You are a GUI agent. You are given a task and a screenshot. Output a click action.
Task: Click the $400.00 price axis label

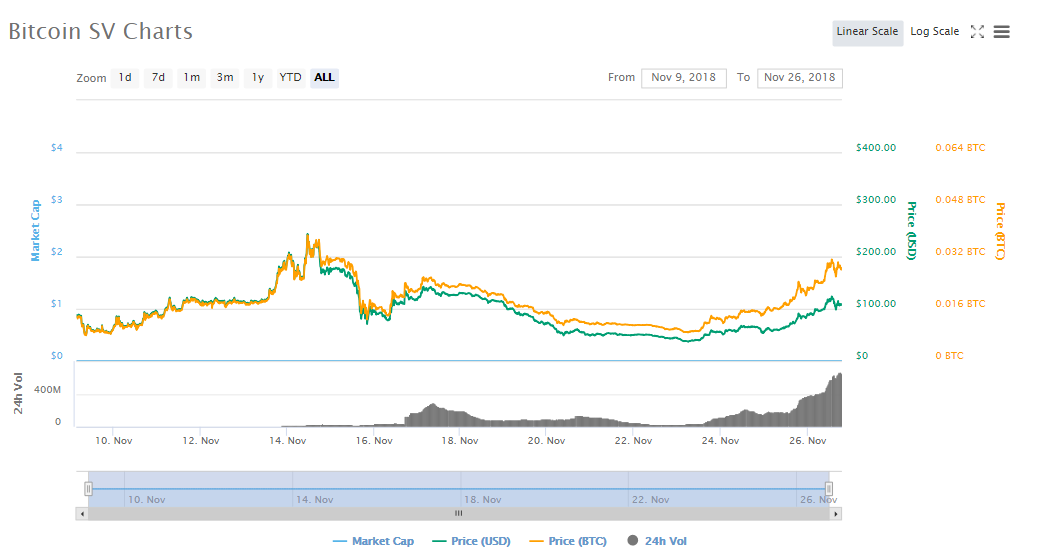(x=876, y=147)
